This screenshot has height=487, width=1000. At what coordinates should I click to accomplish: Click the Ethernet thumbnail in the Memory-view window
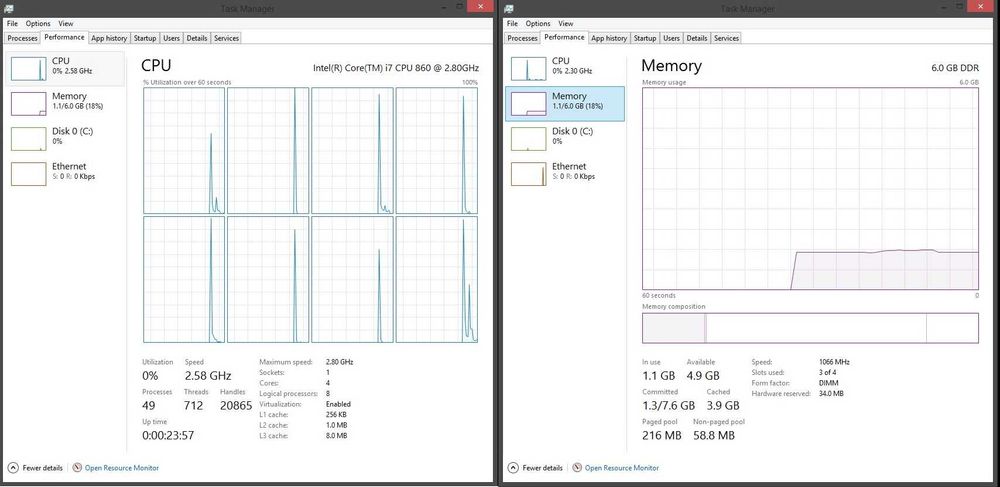(528, 172)
